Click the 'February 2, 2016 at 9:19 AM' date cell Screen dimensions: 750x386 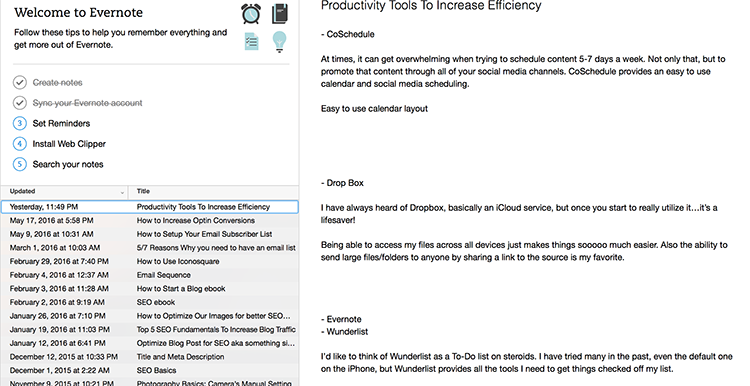57,302
